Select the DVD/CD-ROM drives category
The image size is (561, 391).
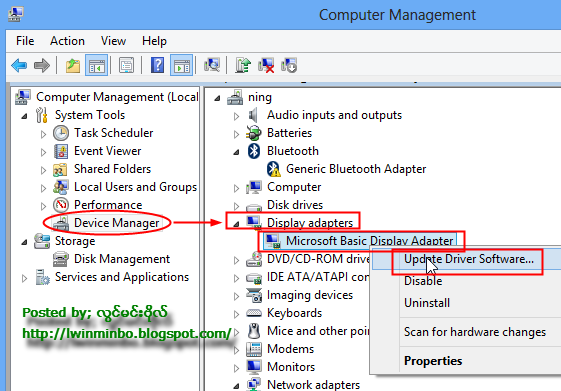[318, 259]
